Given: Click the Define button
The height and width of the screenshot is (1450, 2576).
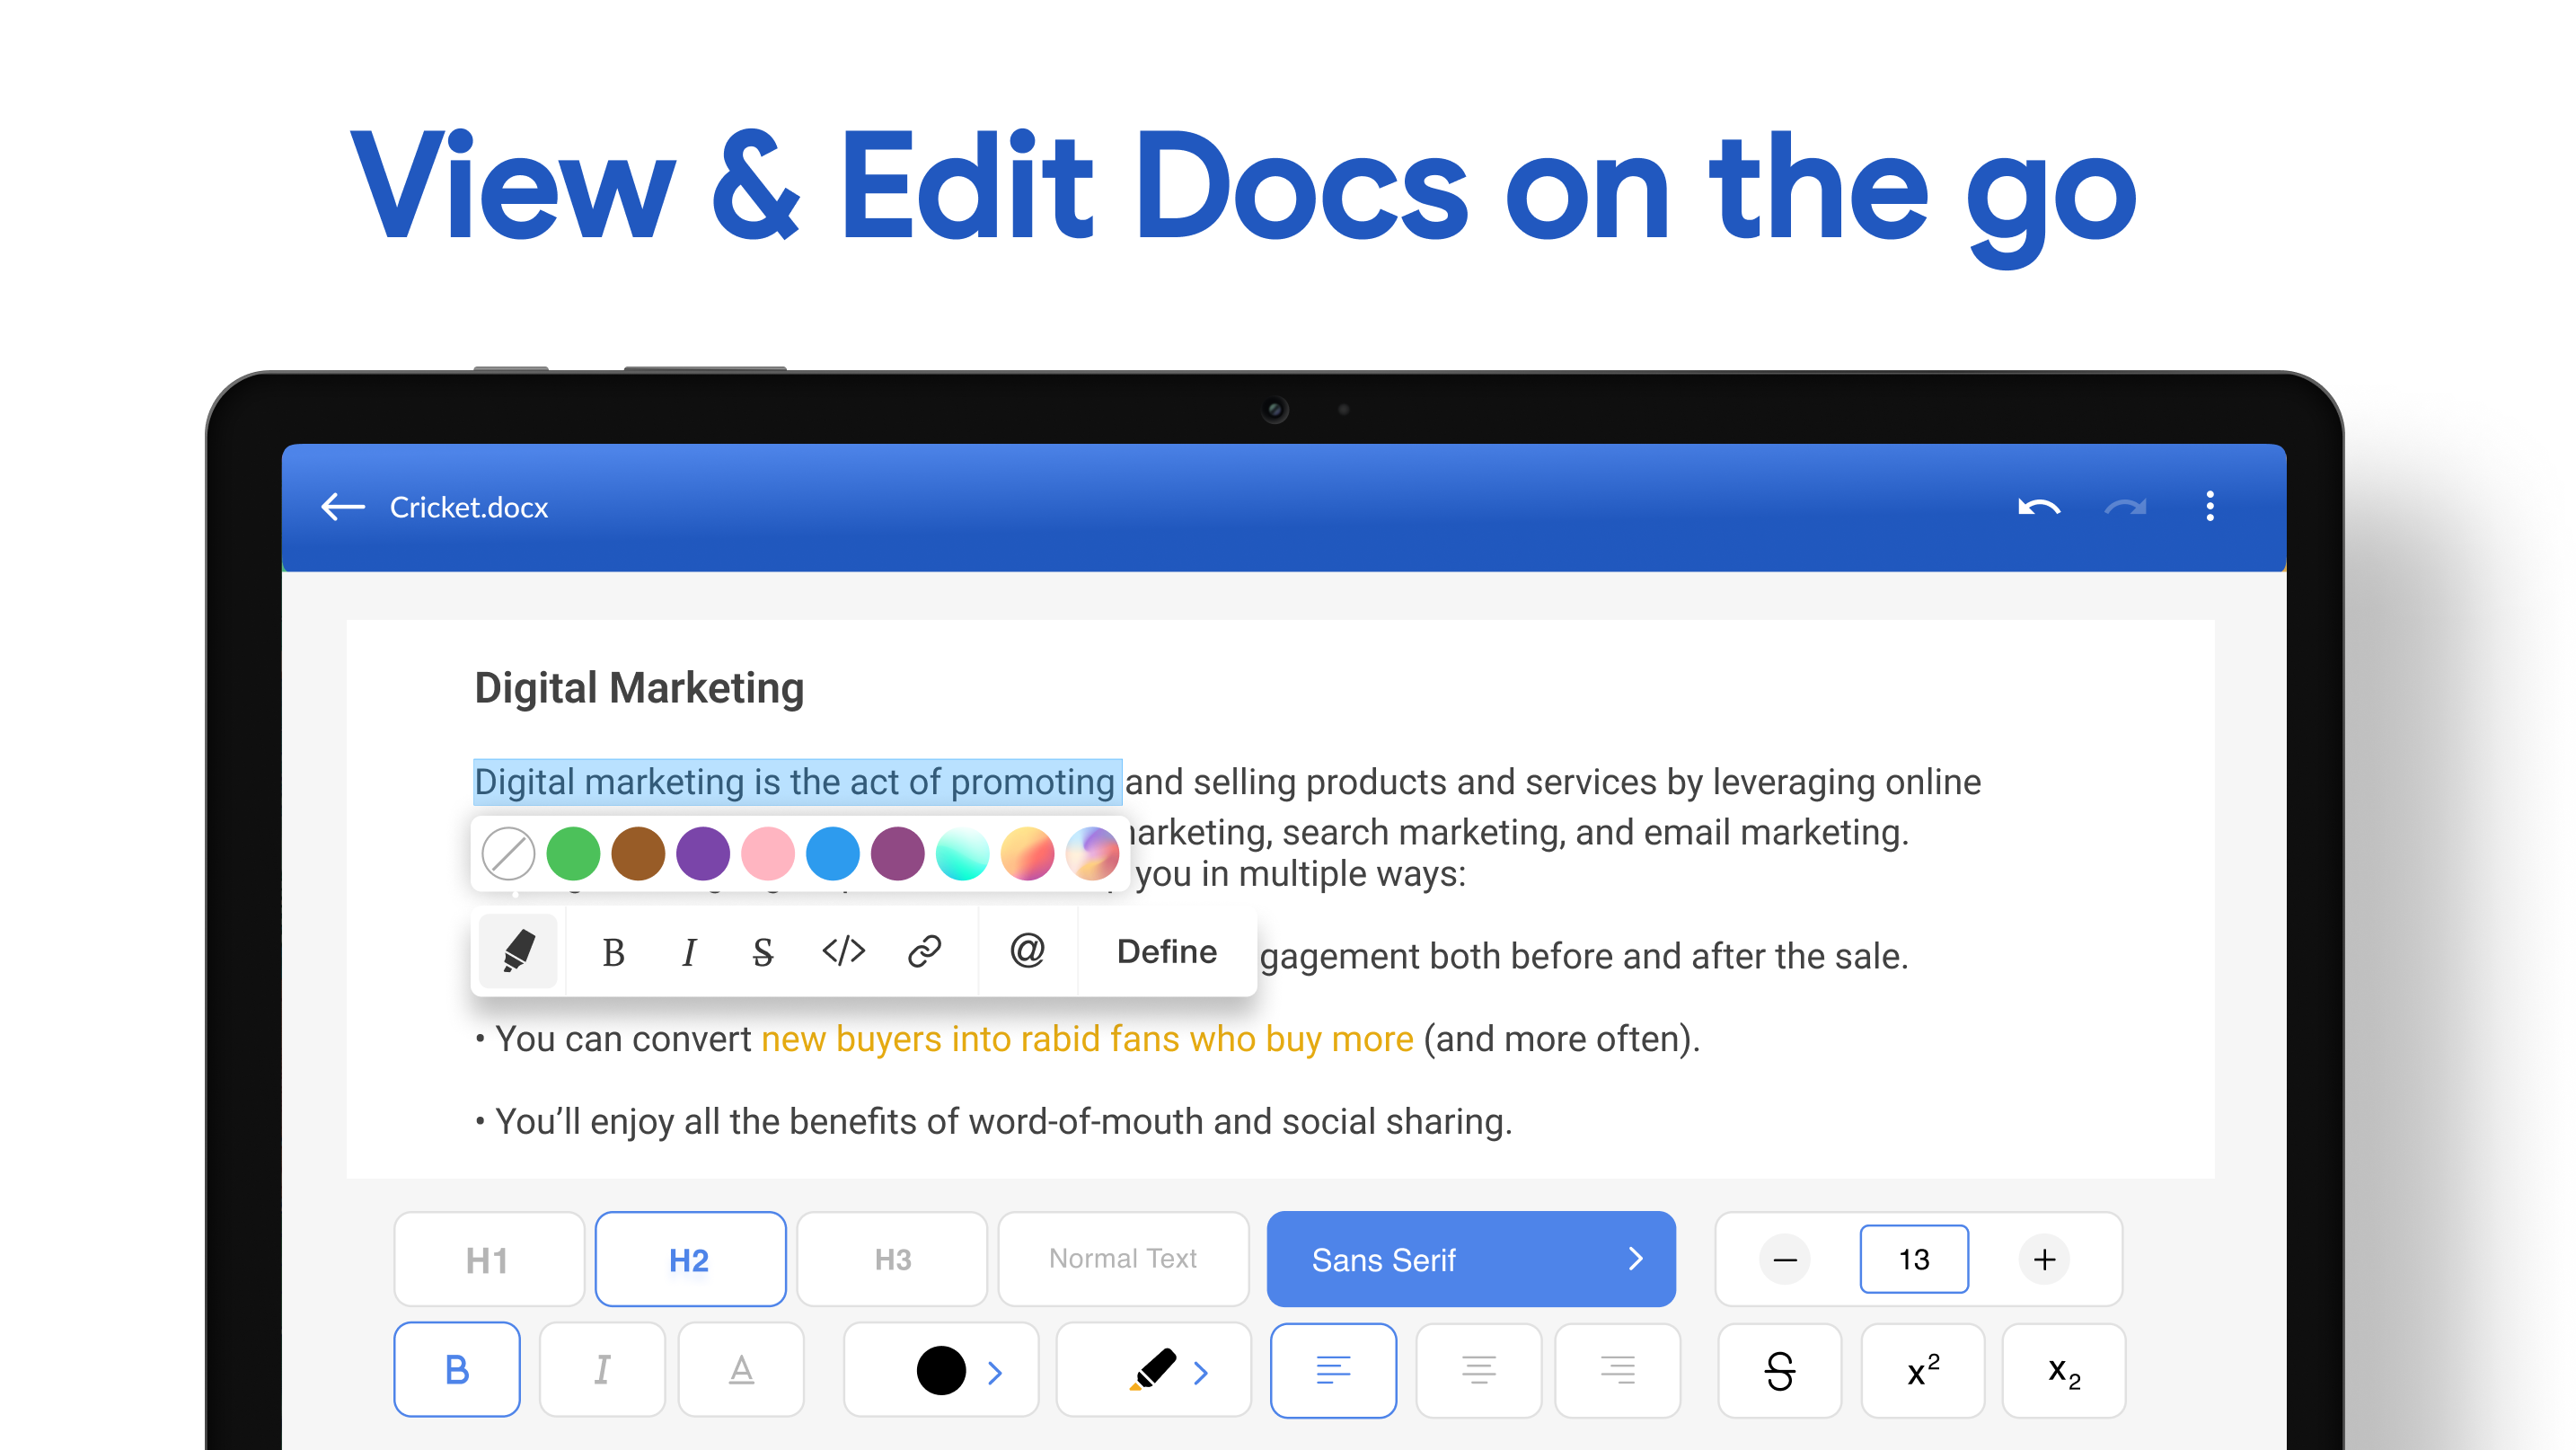Looking at the screenshot, I should [x=1166, y=951].
